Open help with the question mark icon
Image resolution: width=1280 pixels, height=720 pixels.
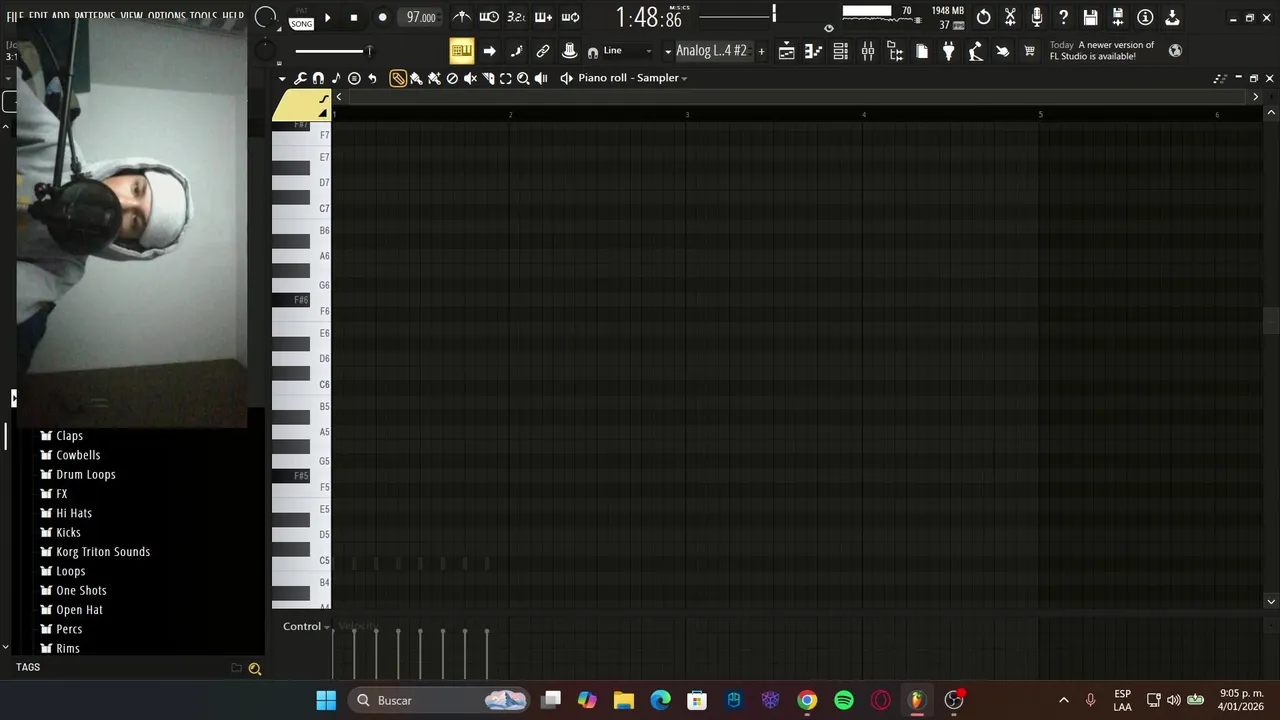point(1064,17)
